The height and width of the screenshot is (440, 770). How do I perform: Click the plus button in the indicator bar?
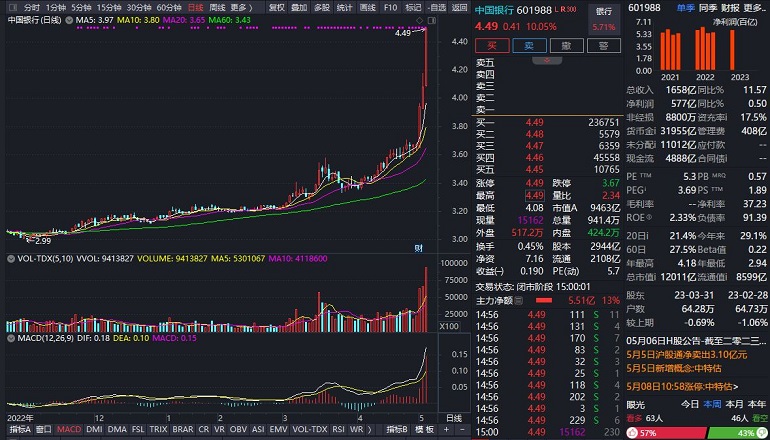coord(446,429)
